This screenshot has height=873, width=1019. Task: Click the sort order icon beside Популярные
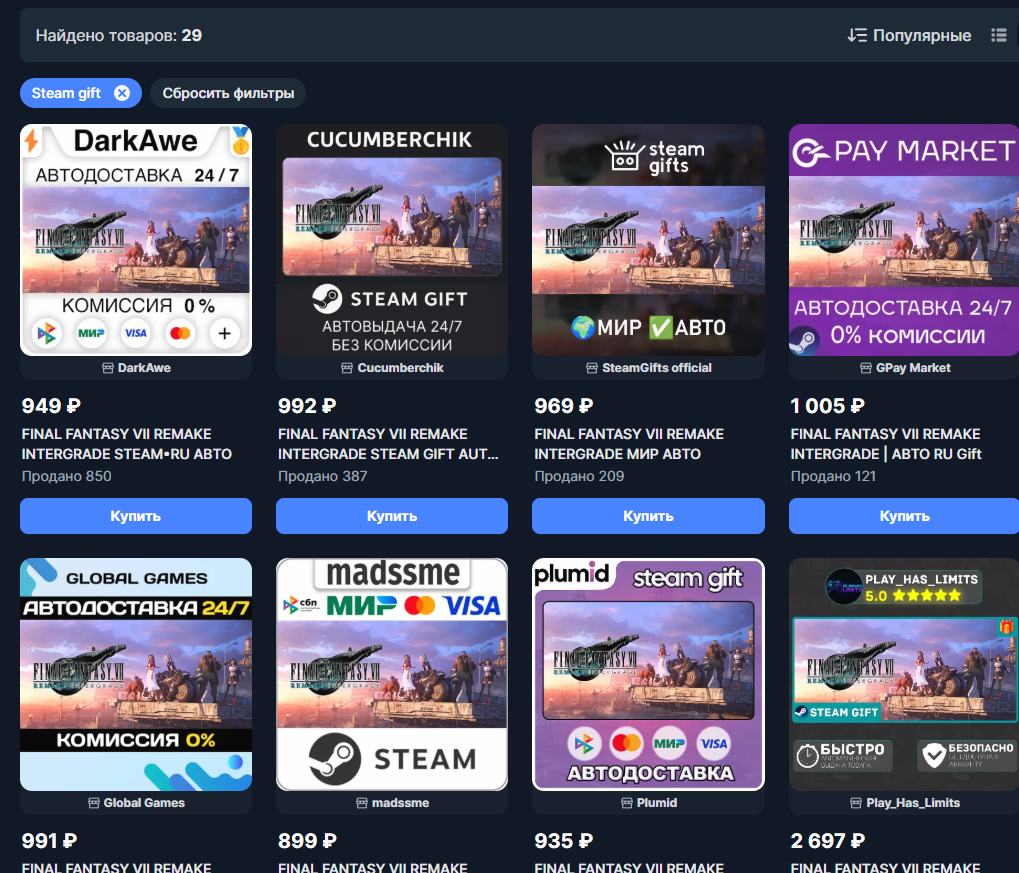pos(857,35)
